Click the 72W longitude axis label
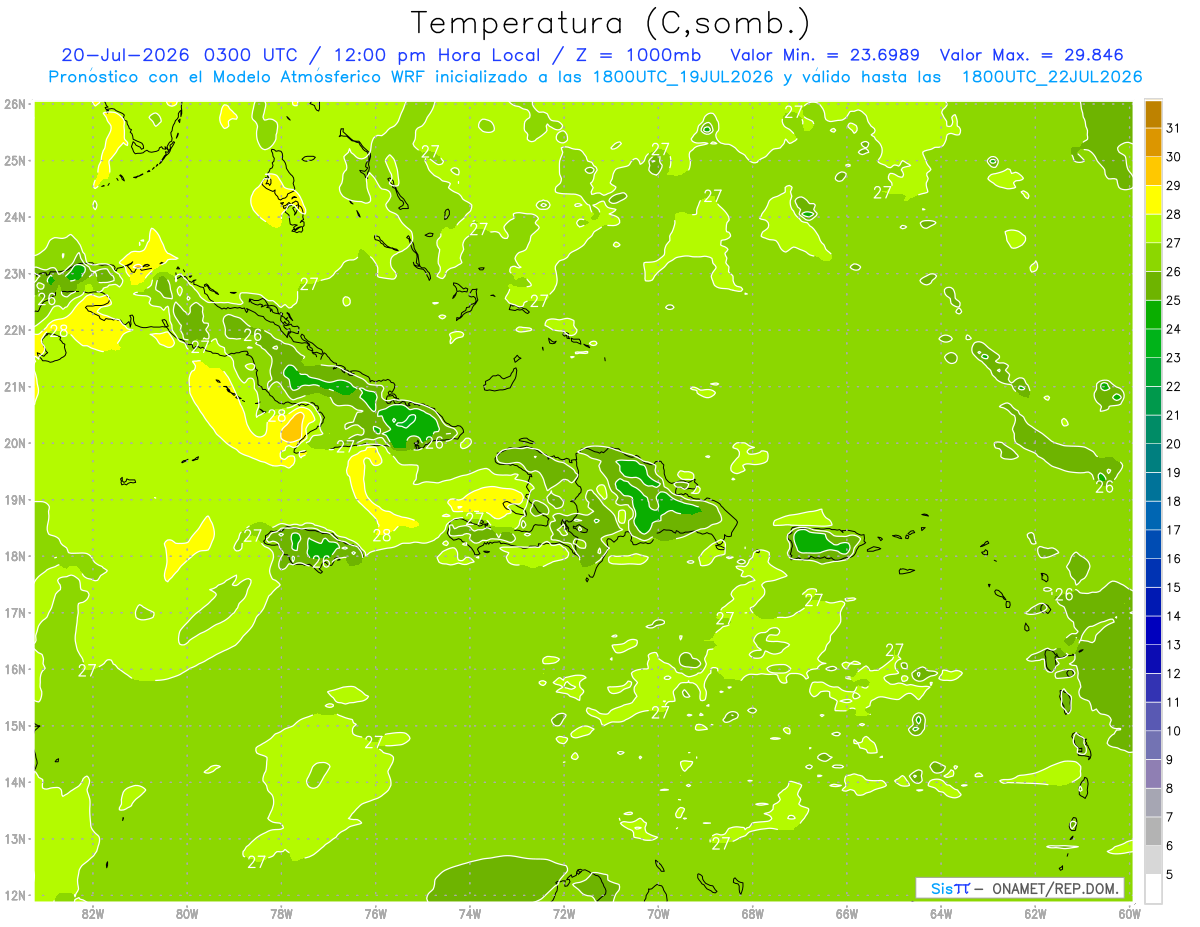 pos(564,913)
